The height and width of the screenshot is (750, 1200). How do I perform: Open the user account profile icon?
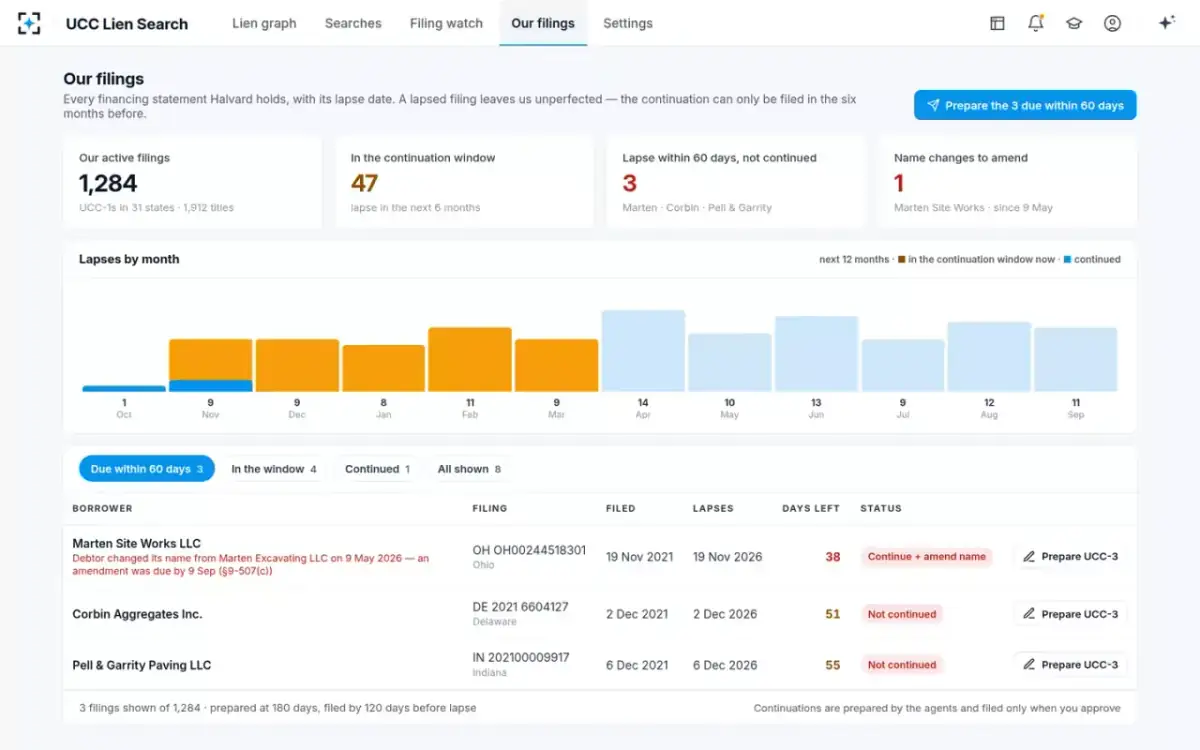click(1112, 23)
